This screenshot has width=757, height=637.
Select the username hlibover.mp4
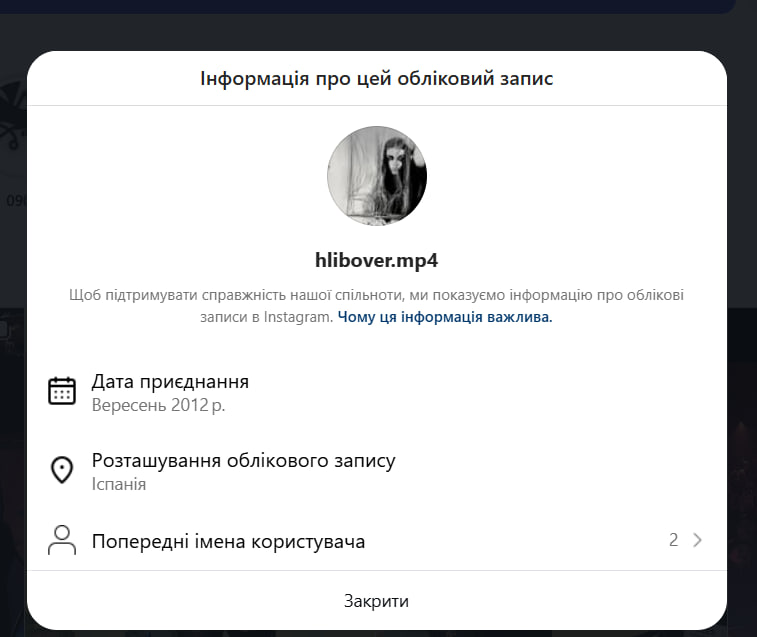click(x=377, y=261)
